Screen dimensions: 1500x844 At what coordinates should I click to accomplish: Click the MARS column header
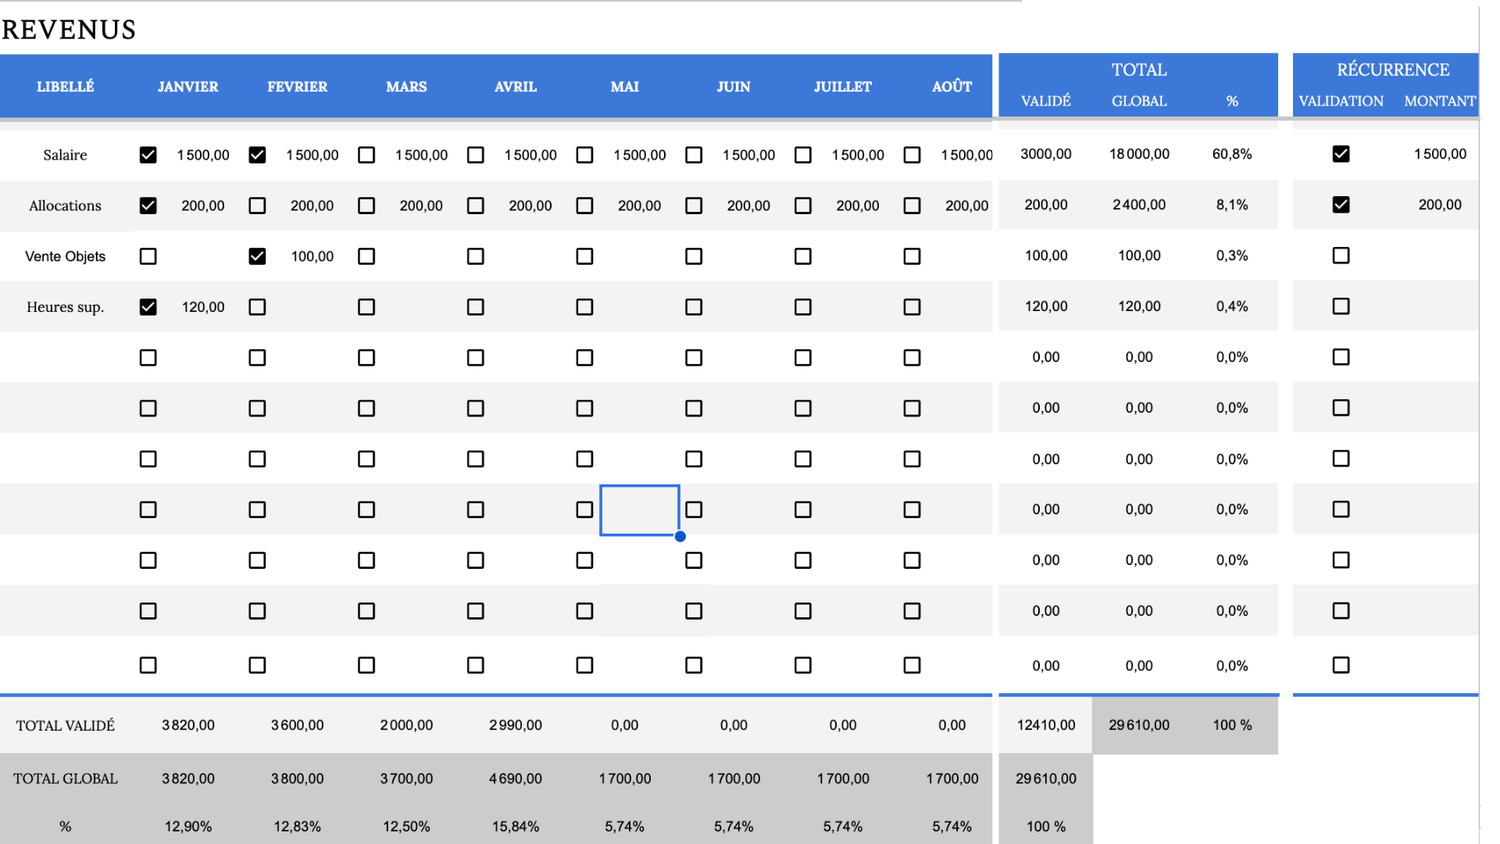pos(406,87)
